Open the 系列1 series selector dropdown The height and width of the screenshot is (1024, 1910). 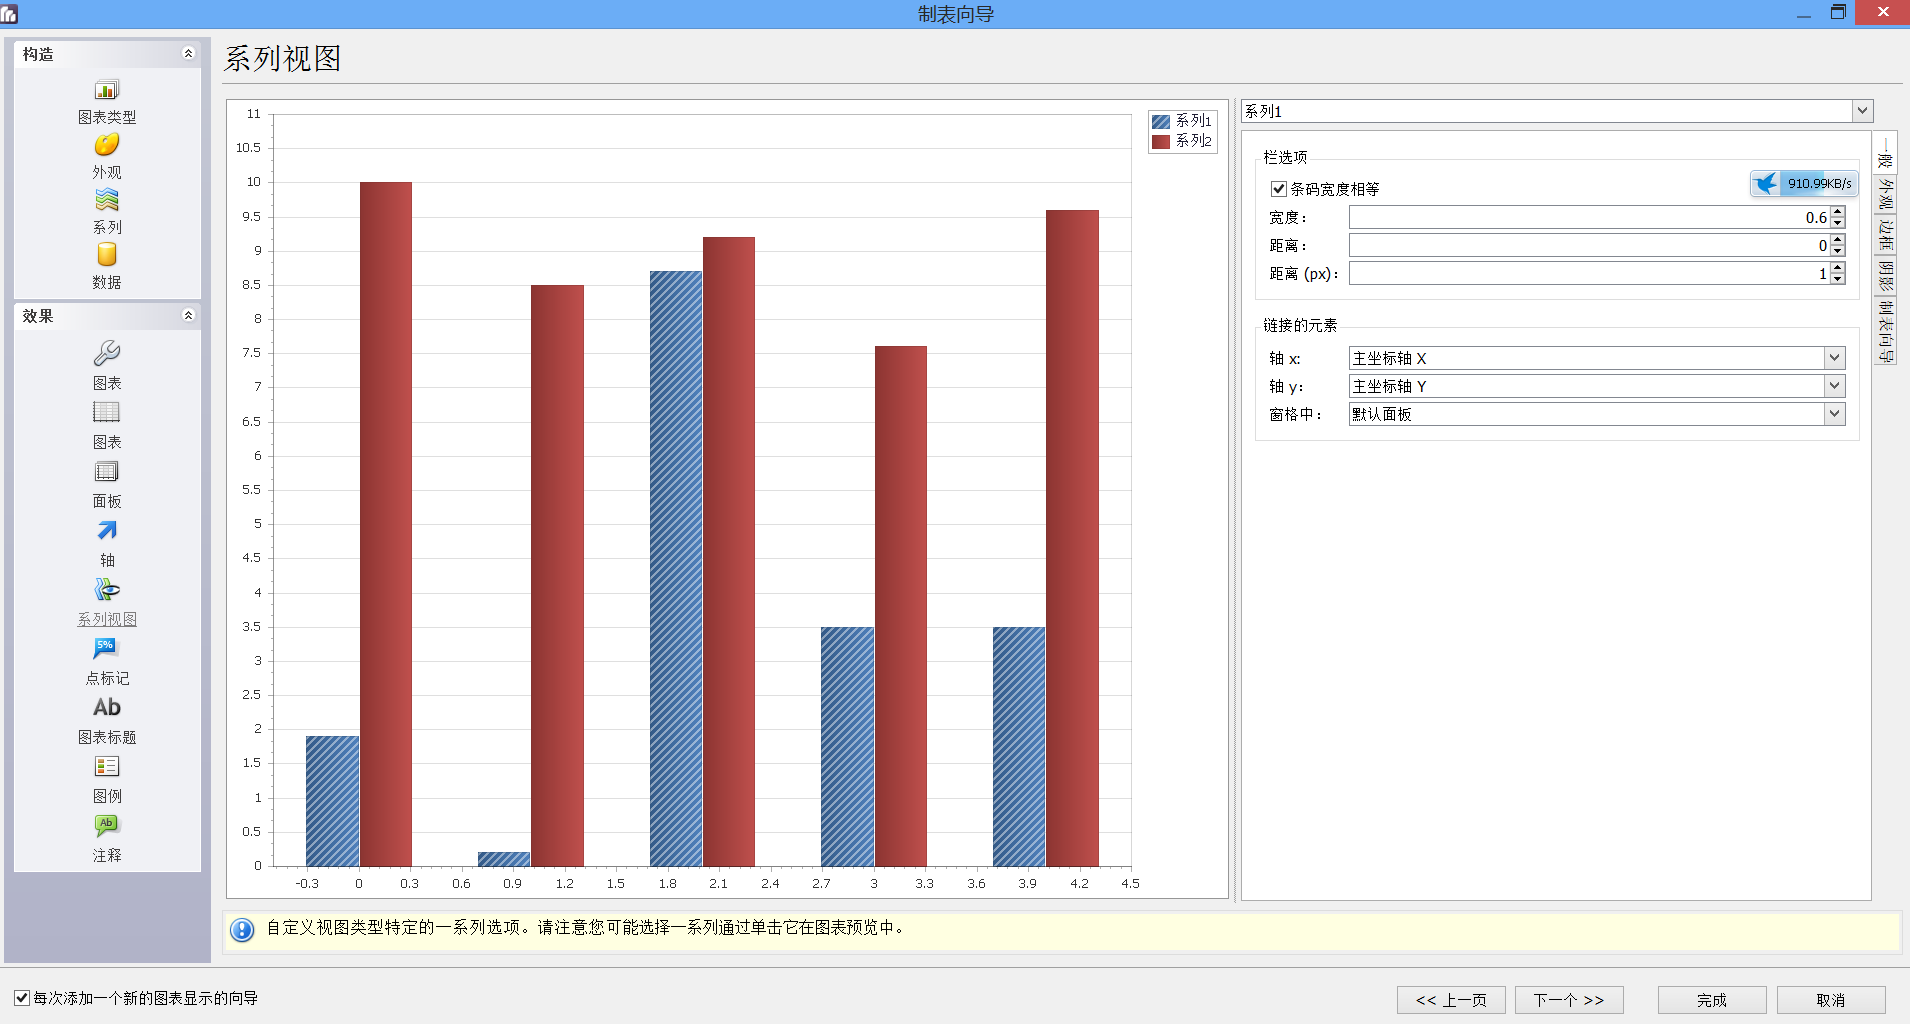[1861, 111]
